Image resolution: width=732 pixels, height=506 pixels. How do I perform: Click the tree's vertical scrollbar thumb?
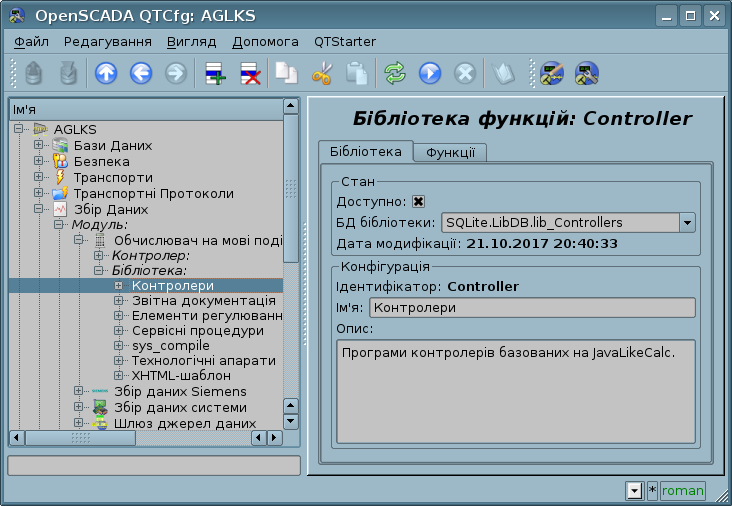tap(291, 188)
